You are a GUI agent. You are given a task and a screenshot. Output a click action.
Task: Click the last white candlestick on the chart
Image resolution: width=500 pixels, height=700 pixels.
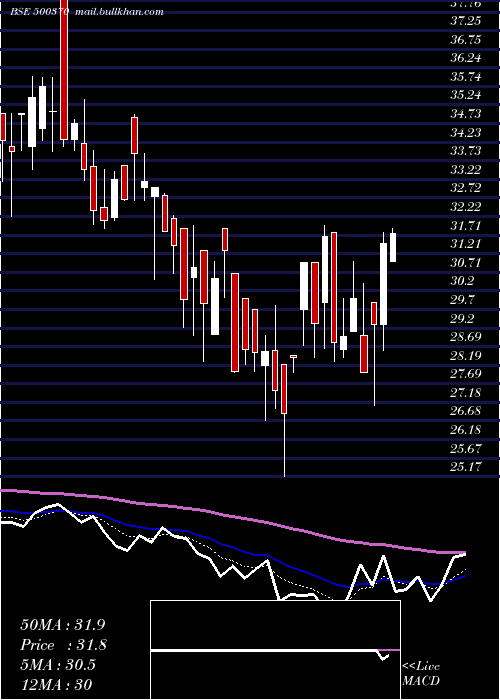click(x=393, y=247)
